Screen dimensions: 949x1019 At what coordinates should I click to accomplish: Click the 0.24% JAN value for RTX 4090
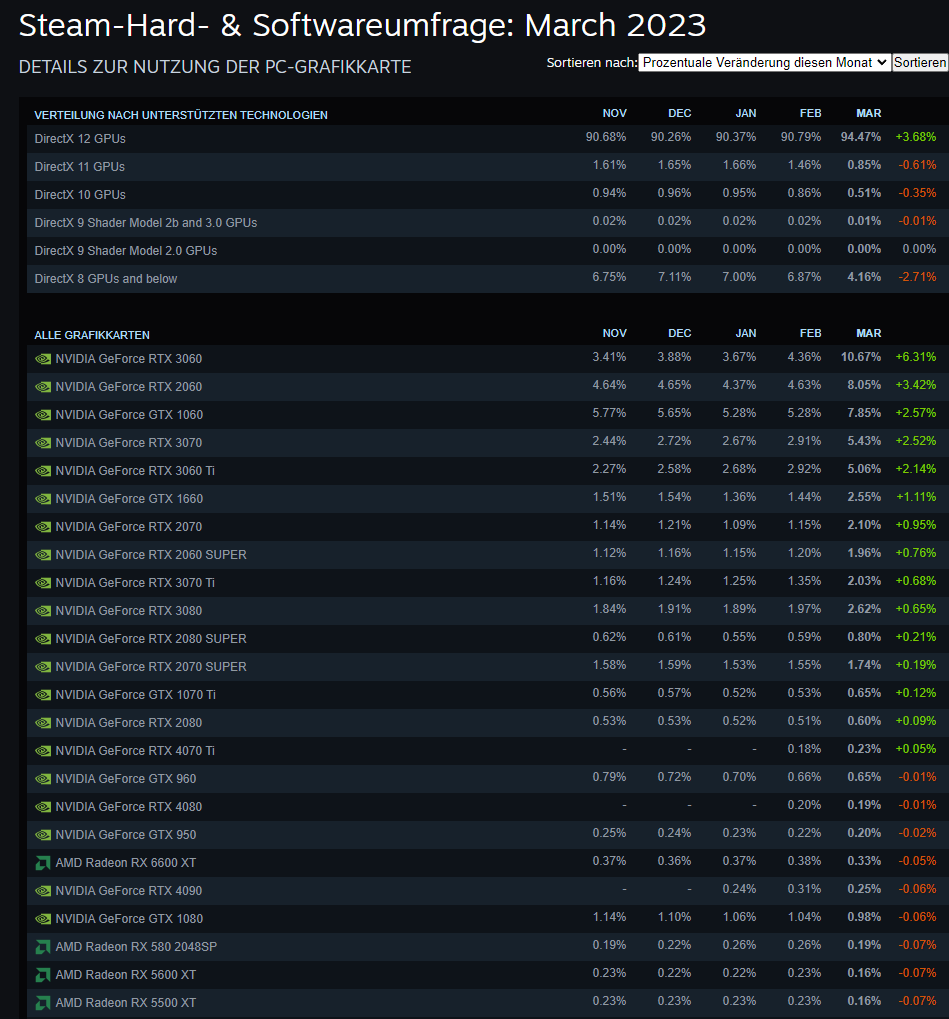[x=739, y=889]
